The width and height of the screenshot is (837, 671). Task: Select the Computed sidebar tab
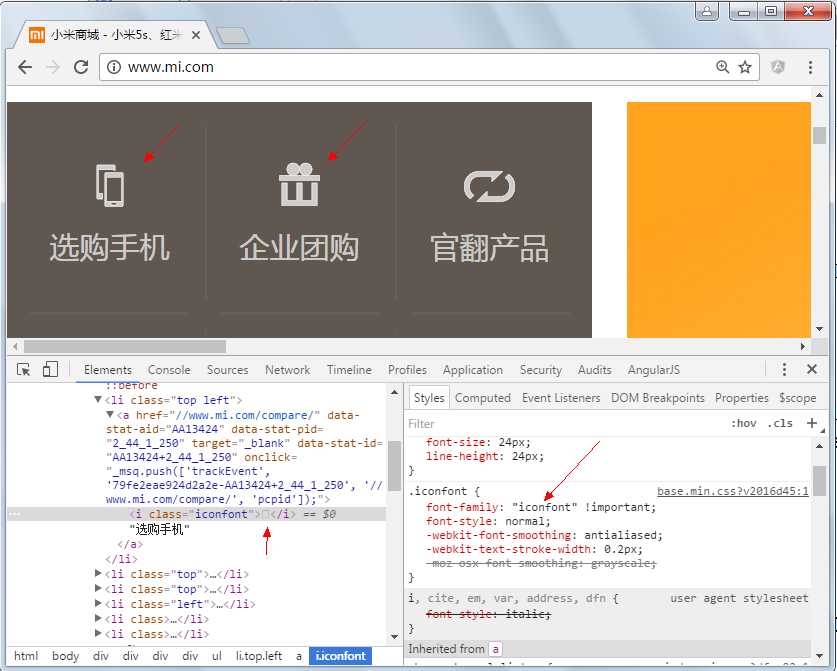pyautogui.click(x=483, y=398)
